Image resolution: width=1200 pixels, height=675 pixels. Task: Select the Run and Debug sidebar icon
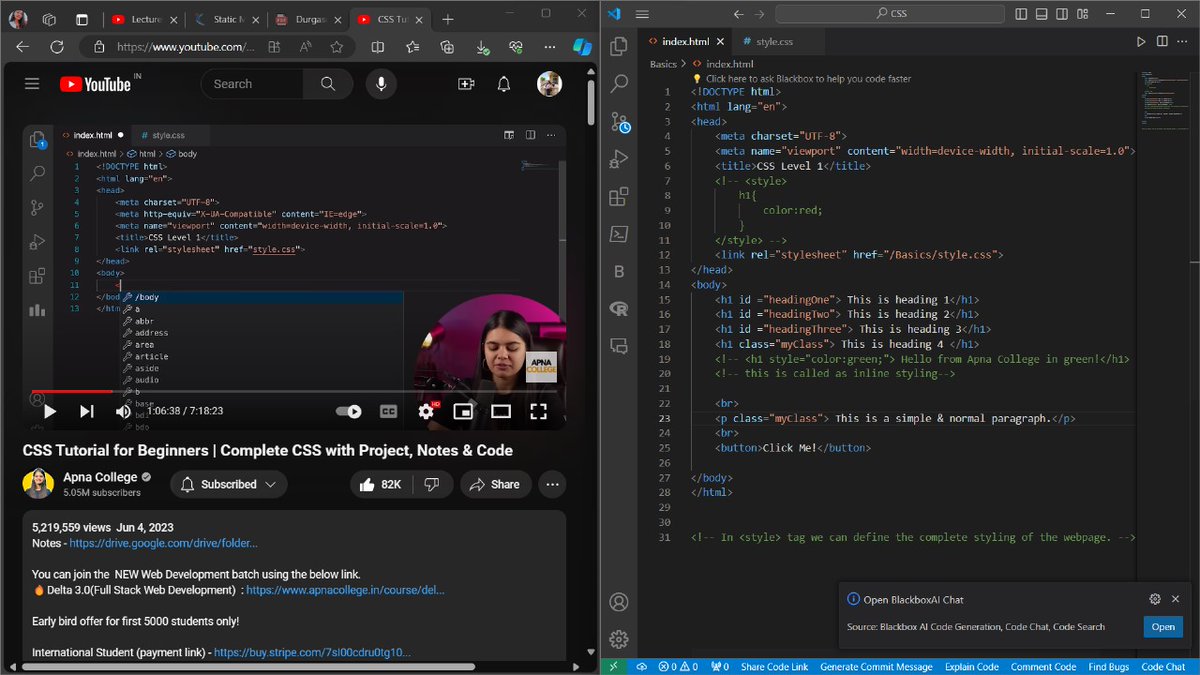point(618,158)
